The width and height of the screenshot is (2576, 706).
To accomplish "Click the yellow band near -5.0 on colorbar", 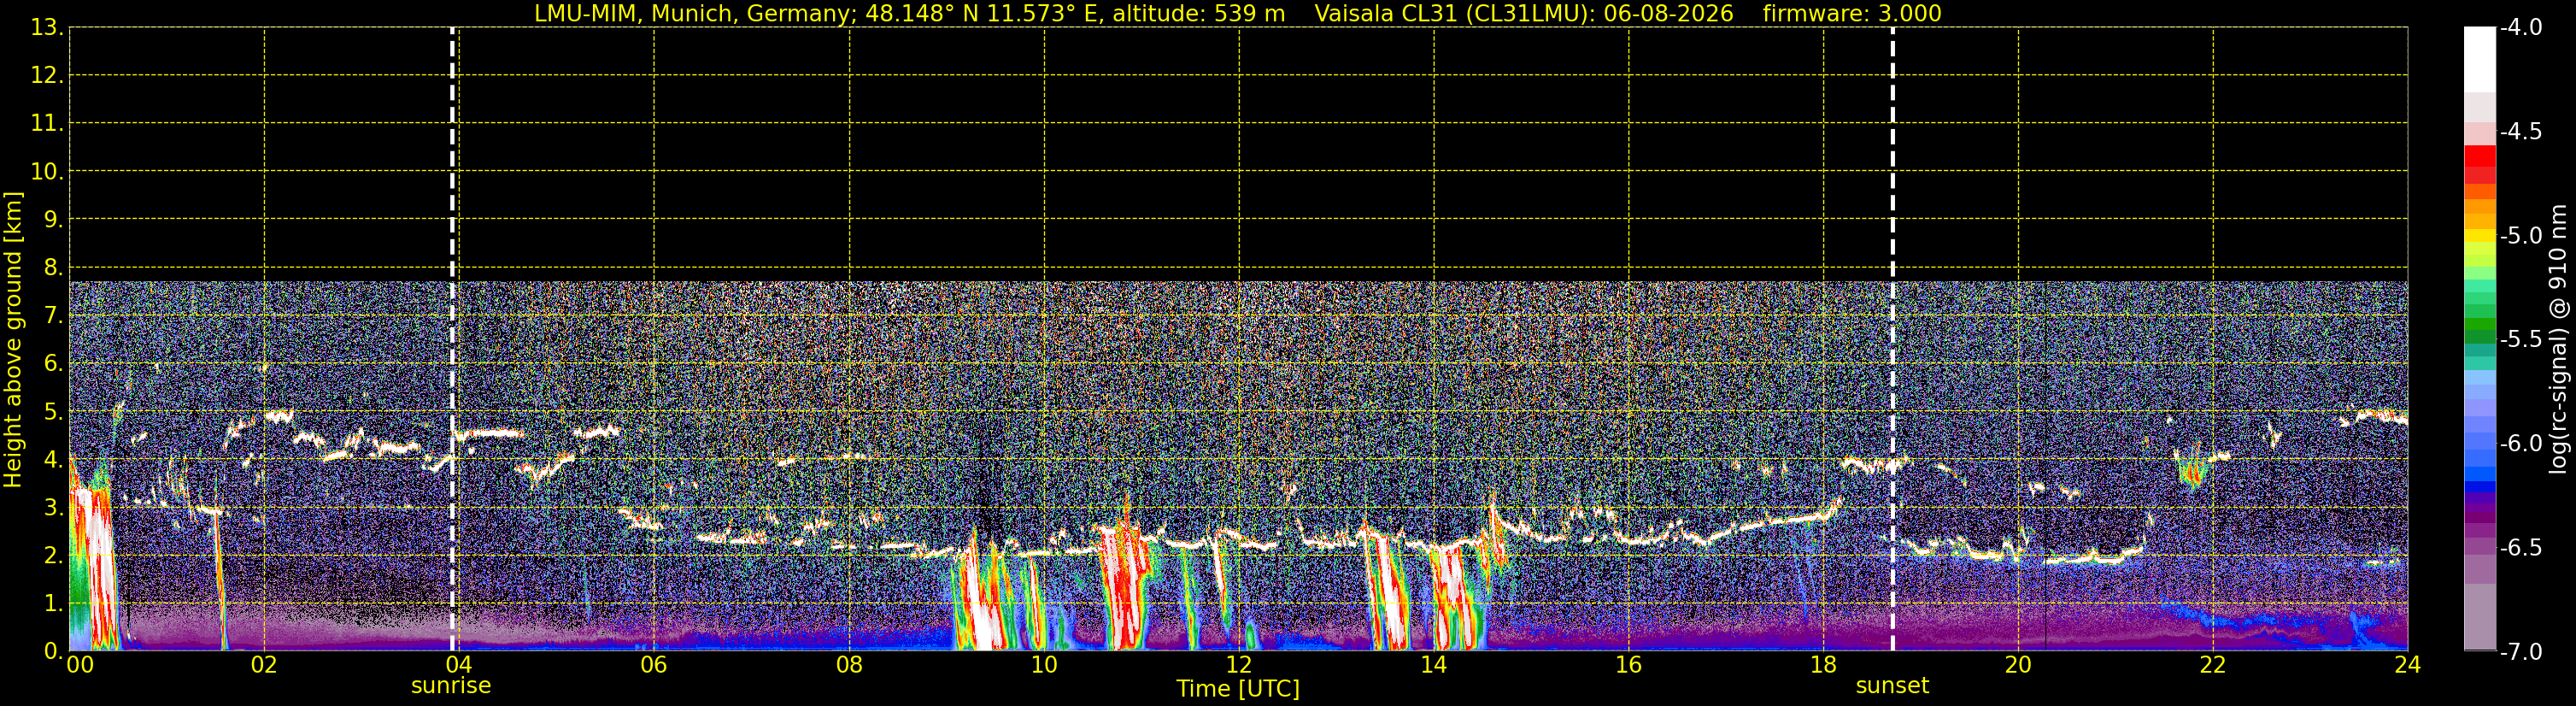I will point(2479,236).
